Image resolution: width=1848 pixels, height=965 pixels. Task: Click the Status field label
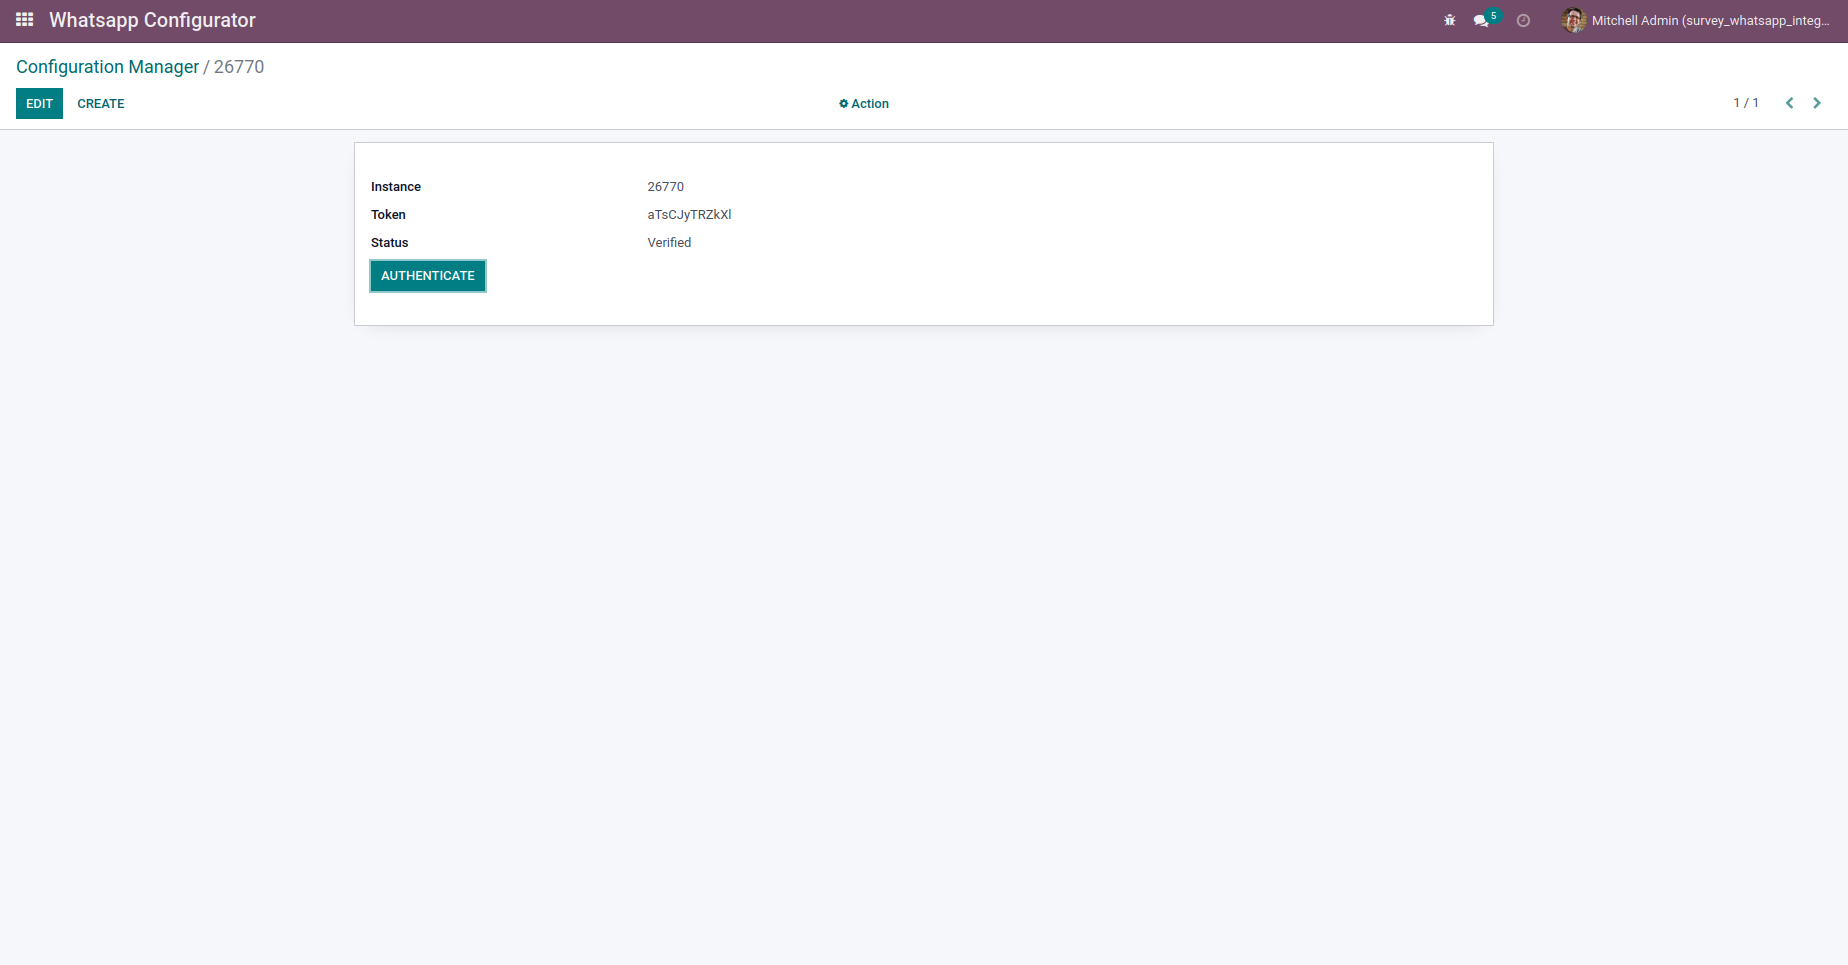point(390,243)
